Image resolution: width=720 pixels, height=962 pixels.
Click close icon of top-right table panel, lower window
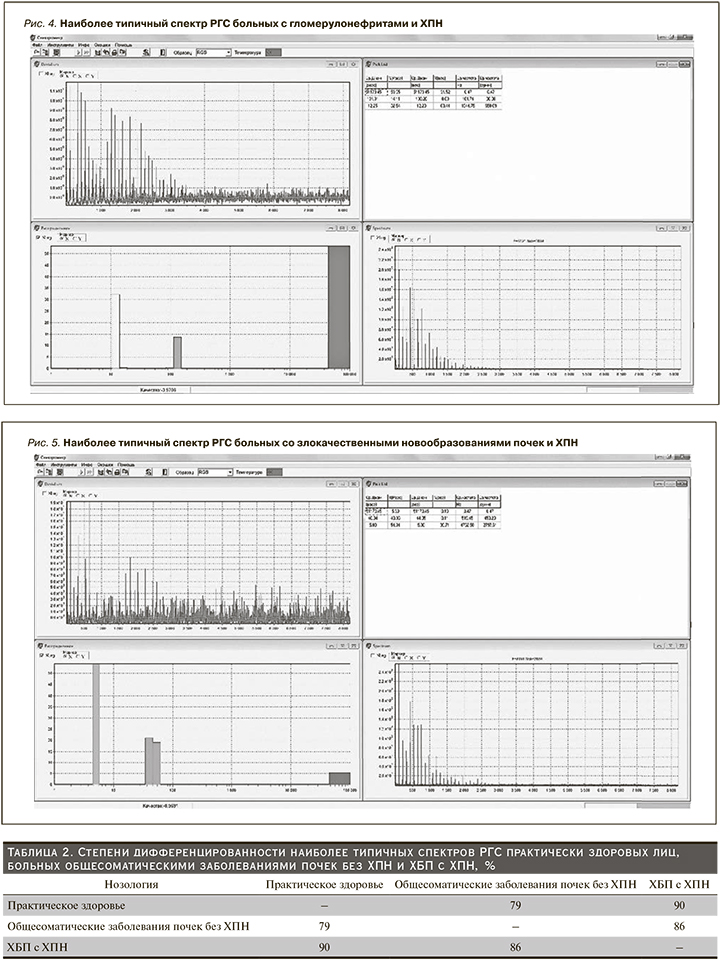pos(685,483)
